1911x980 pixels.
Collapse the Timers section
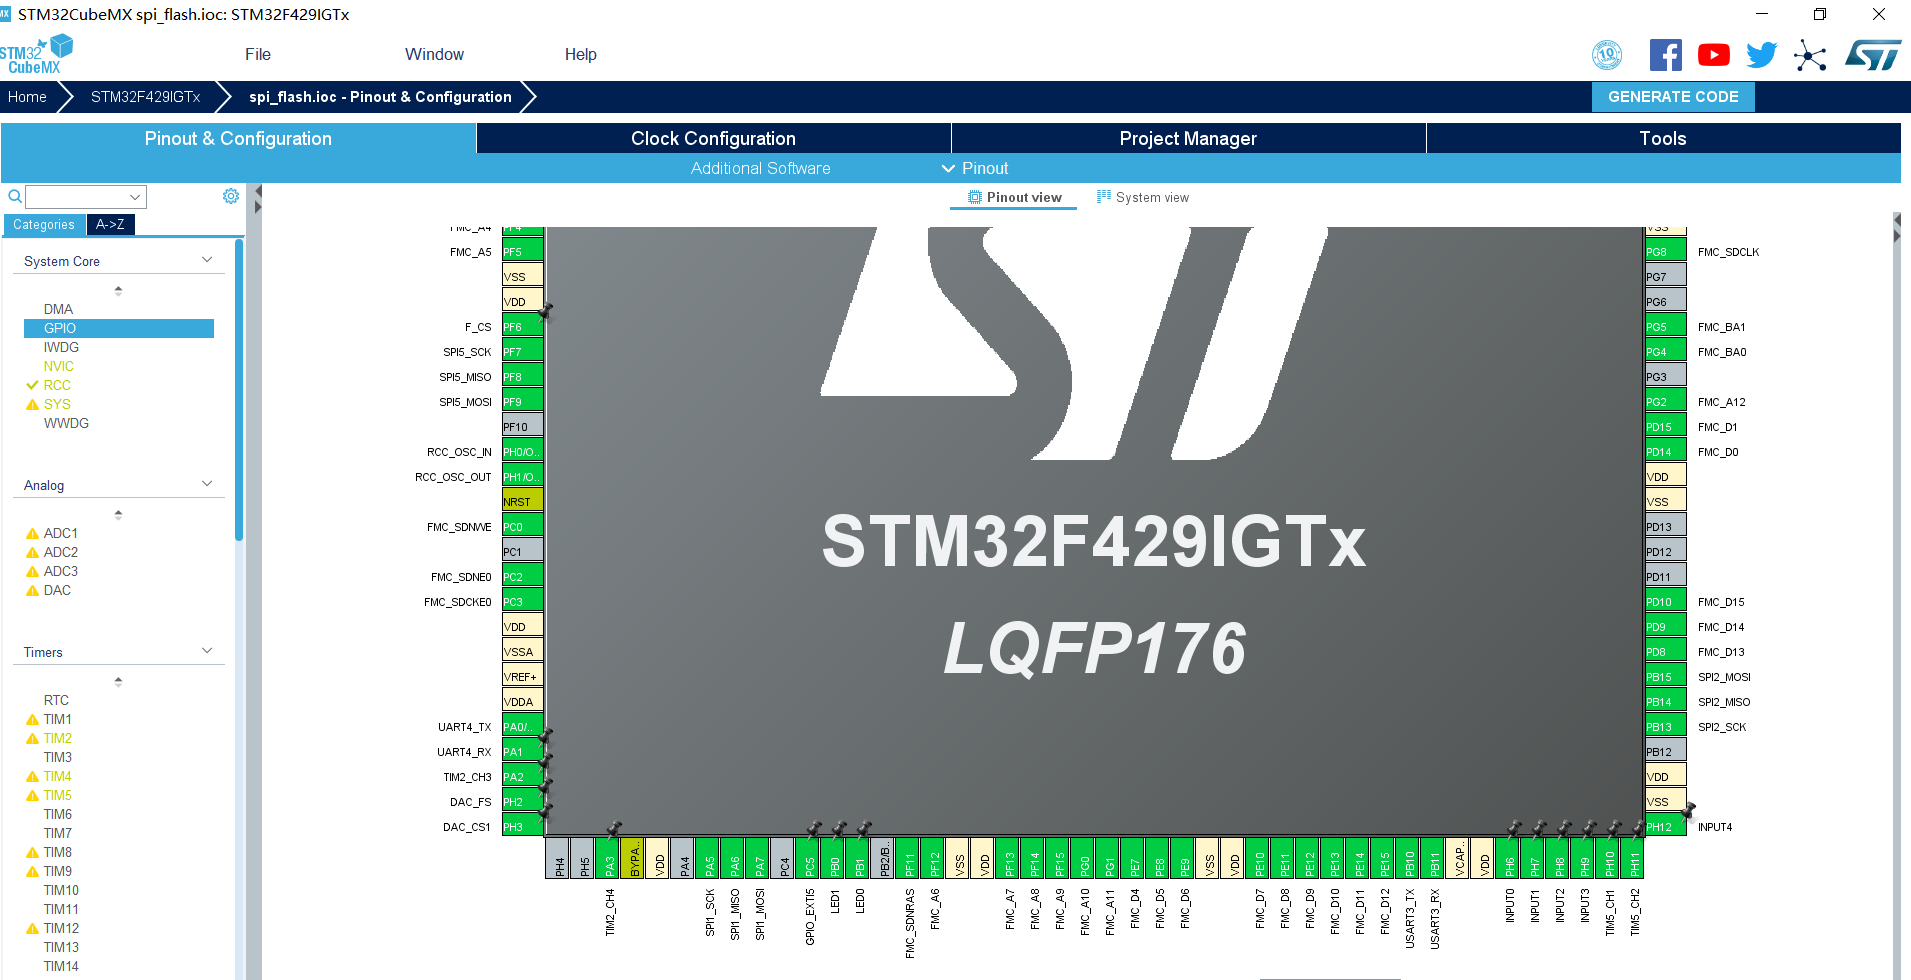pyautogui.click(x=207, y=650)
